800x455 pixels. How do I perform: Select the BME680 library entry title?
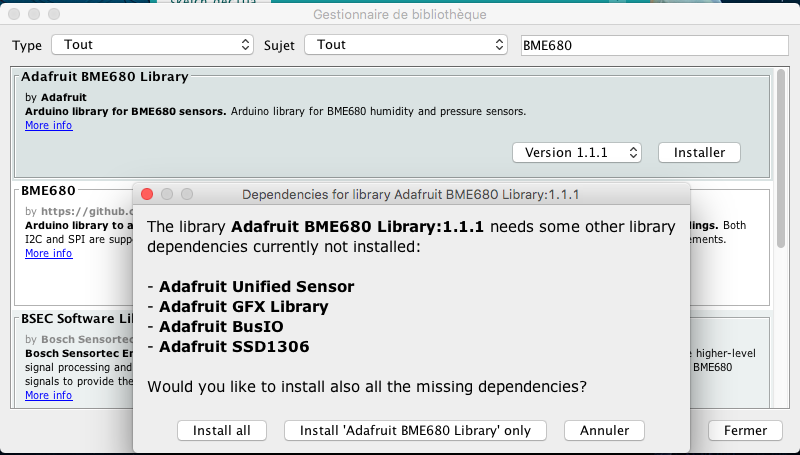tap(48, 189)
